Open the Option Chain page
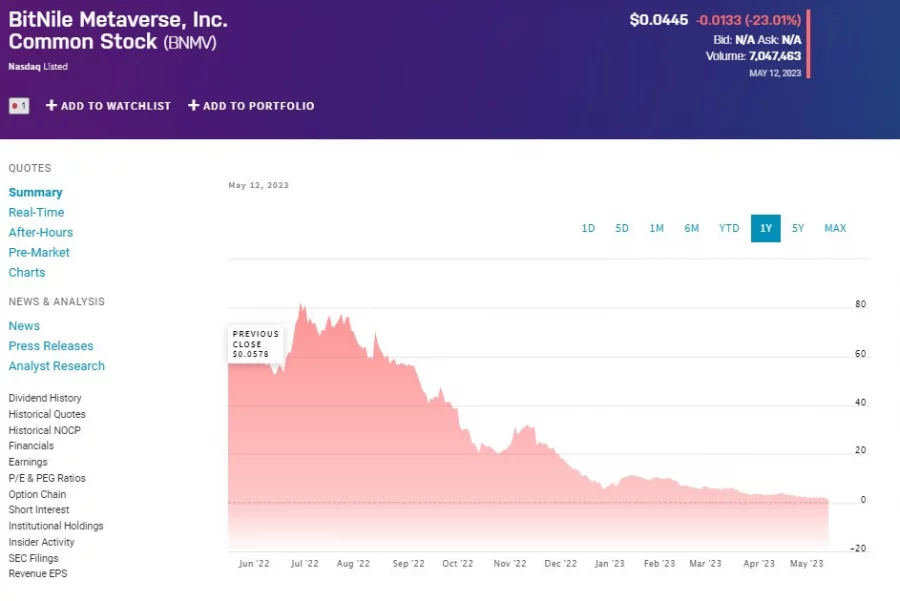The height and width of the screenshot is (601, 900). (37, 494)
